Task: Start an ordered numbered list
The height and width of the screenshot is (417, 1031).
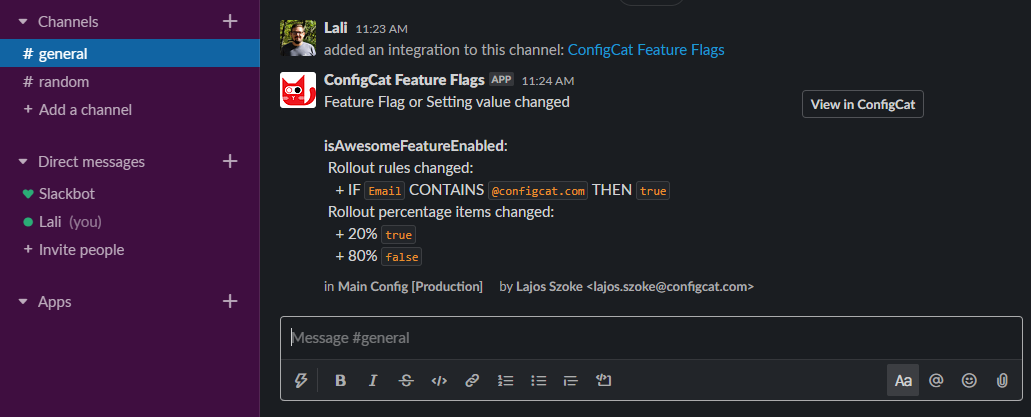Action: pos(505,380)
